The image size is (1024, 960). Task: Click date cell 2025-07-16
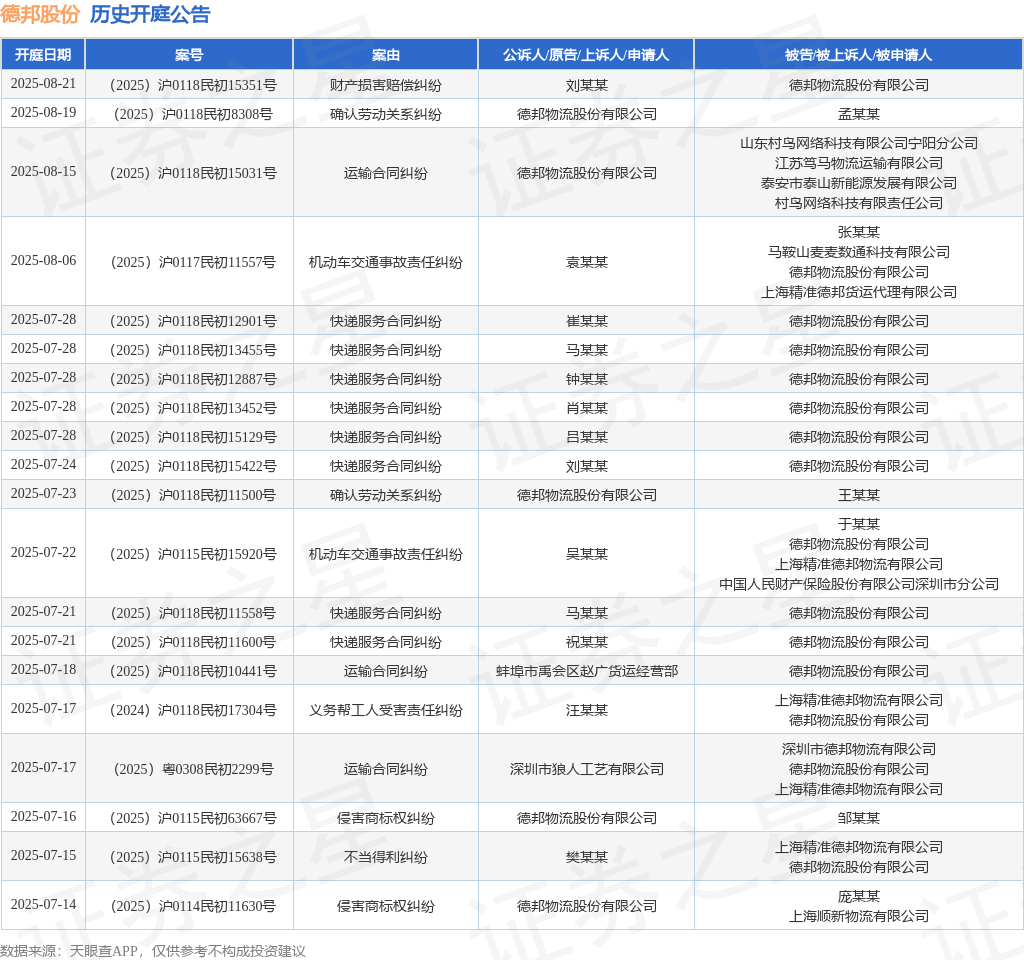(x=43, y=816)
